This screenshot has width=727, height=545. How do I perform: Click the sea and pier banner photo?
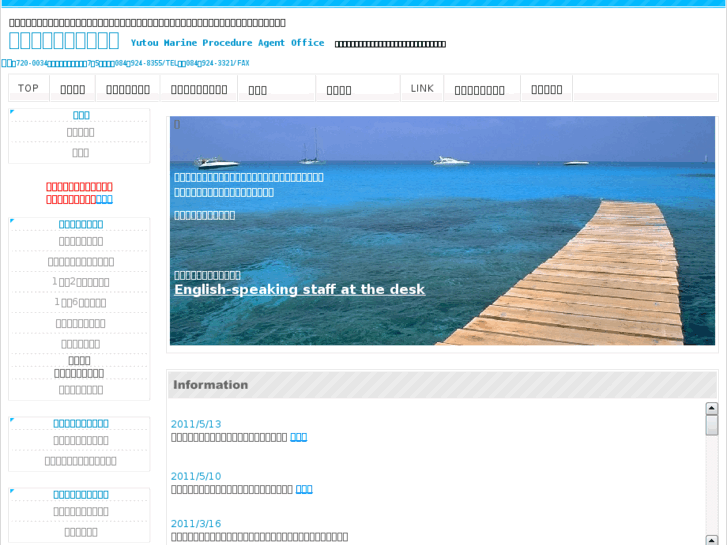[442, 231]
